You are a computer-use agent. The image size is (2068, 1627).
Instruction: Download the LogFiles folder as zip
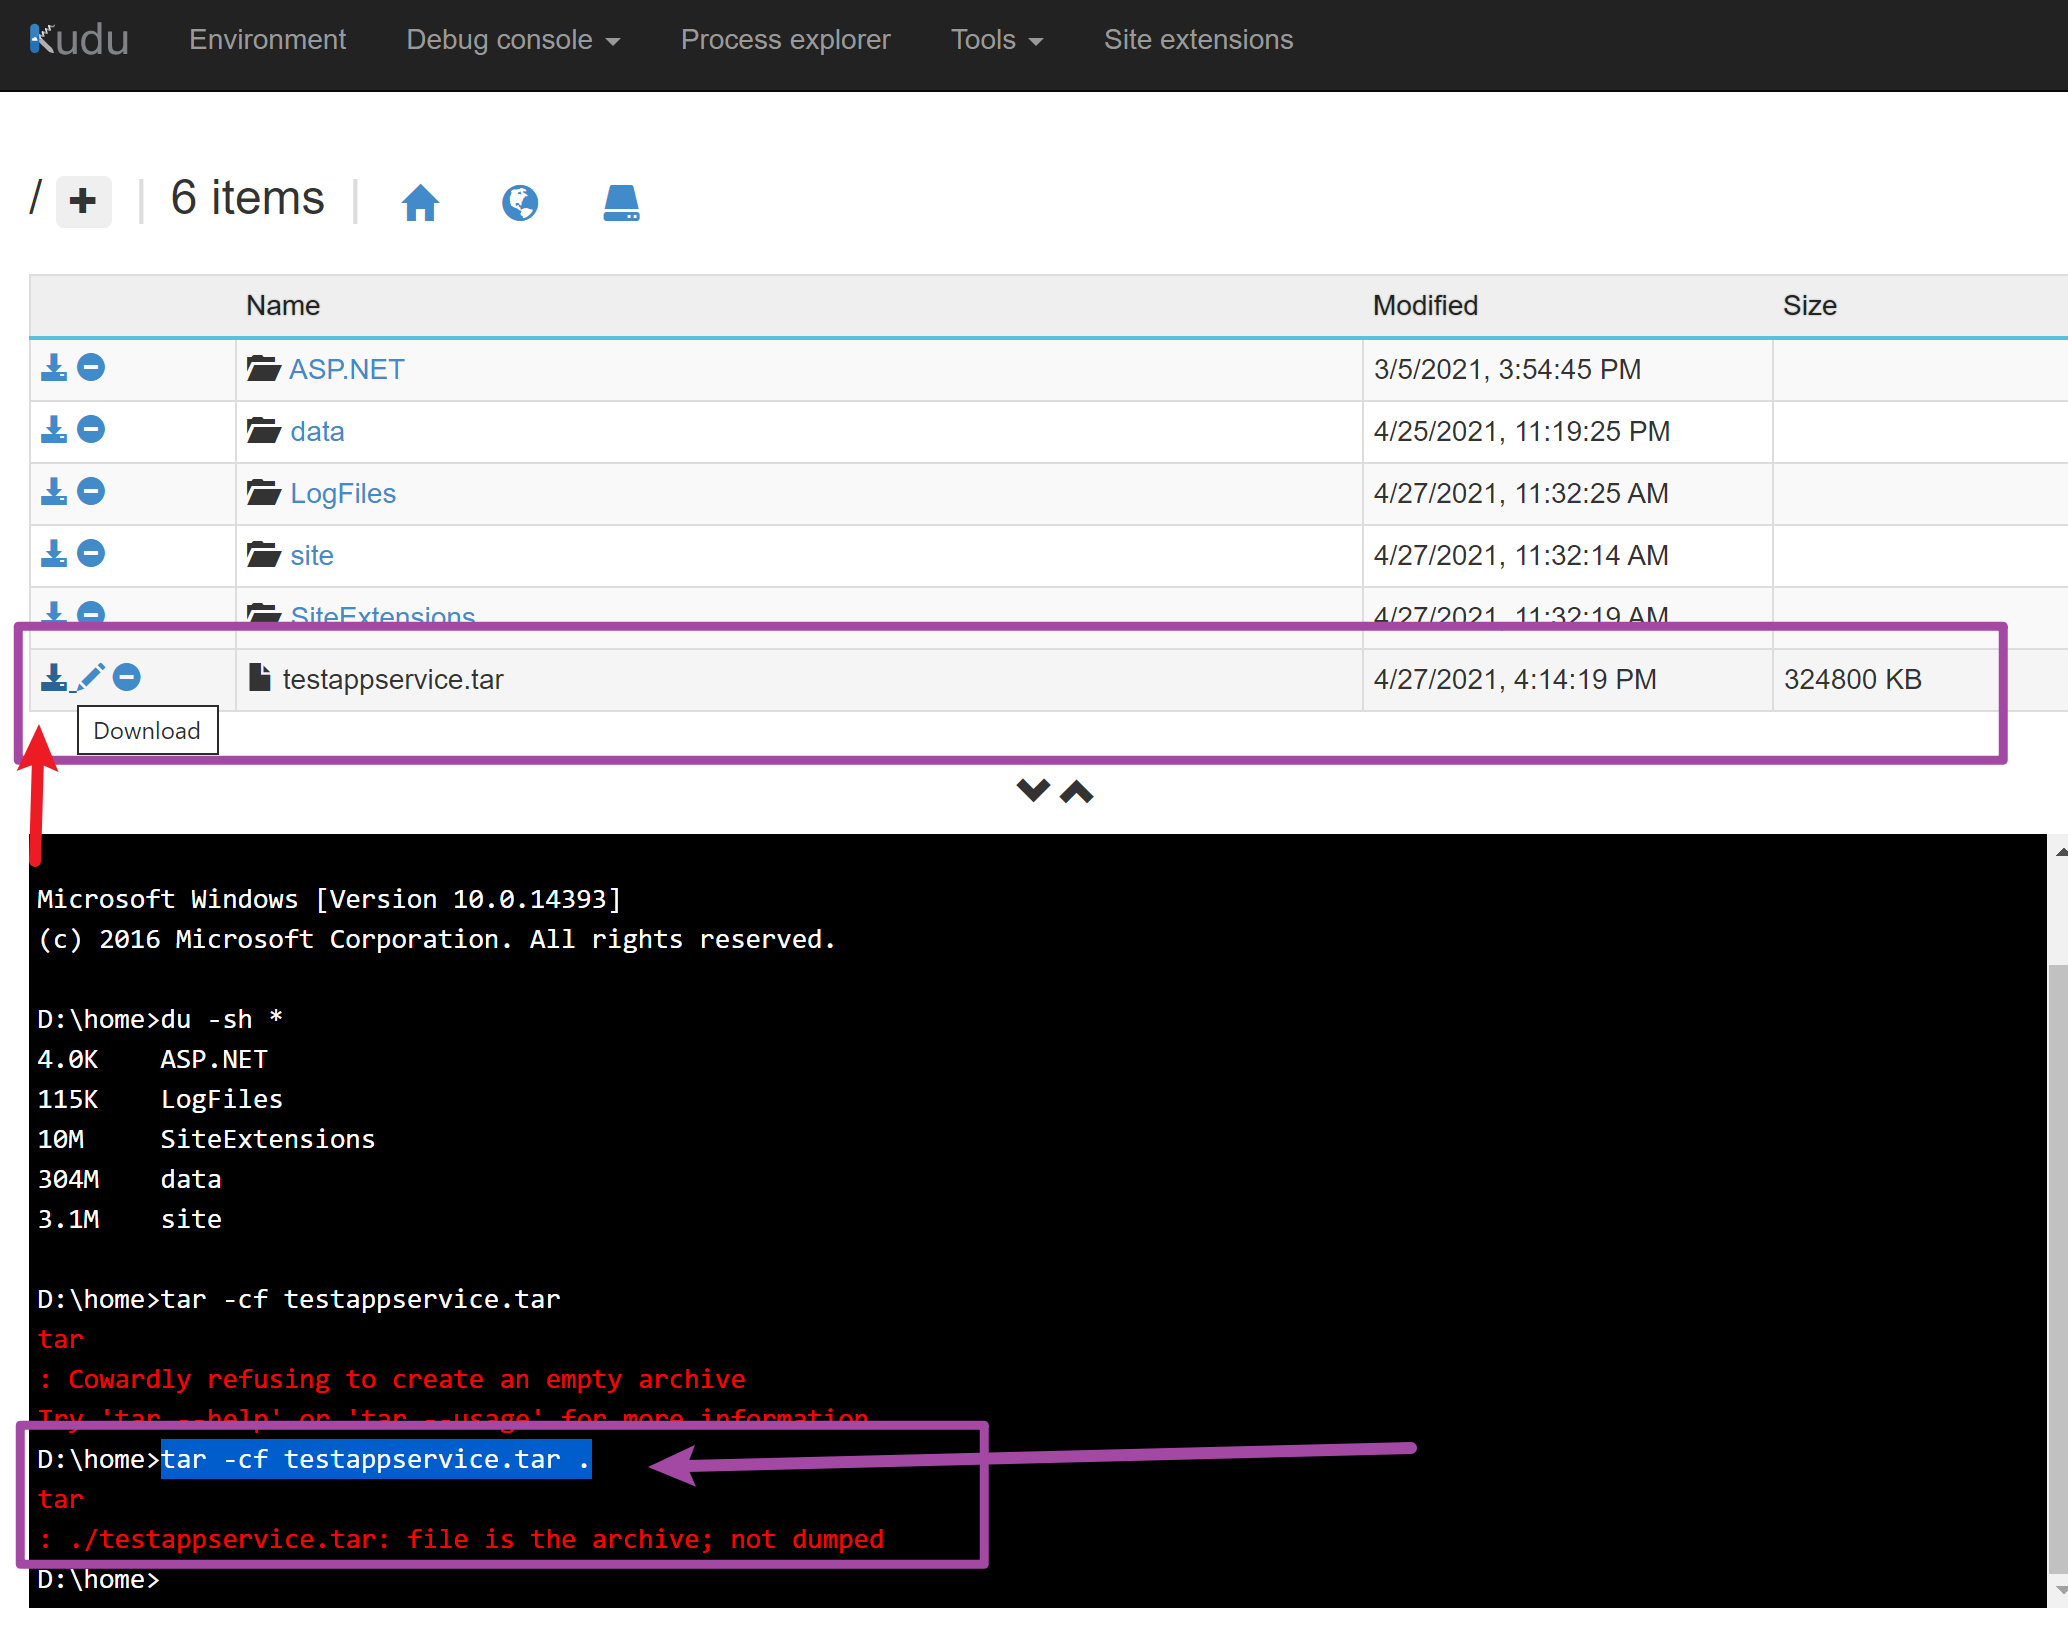53,492
